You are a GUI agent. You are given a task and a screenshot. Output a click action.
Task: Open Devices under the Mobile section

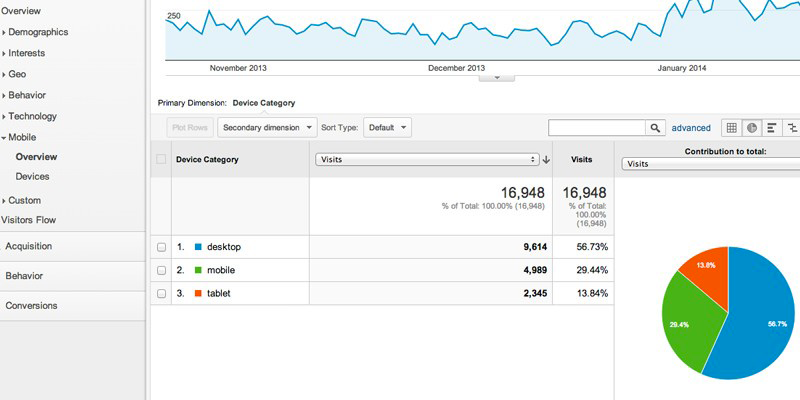coord(32,176)
